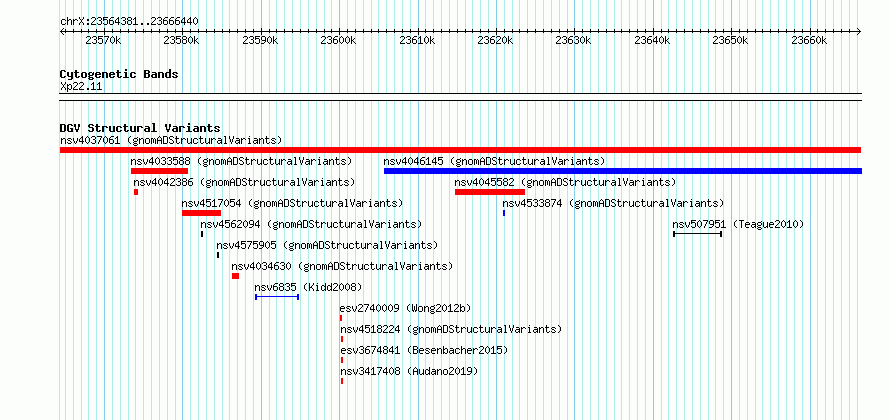The height and width of the screenshot is (420, 890).
Task: Click the Cytogenetic Bands track title
Action: pyautogui.click(x=119, y=74)
